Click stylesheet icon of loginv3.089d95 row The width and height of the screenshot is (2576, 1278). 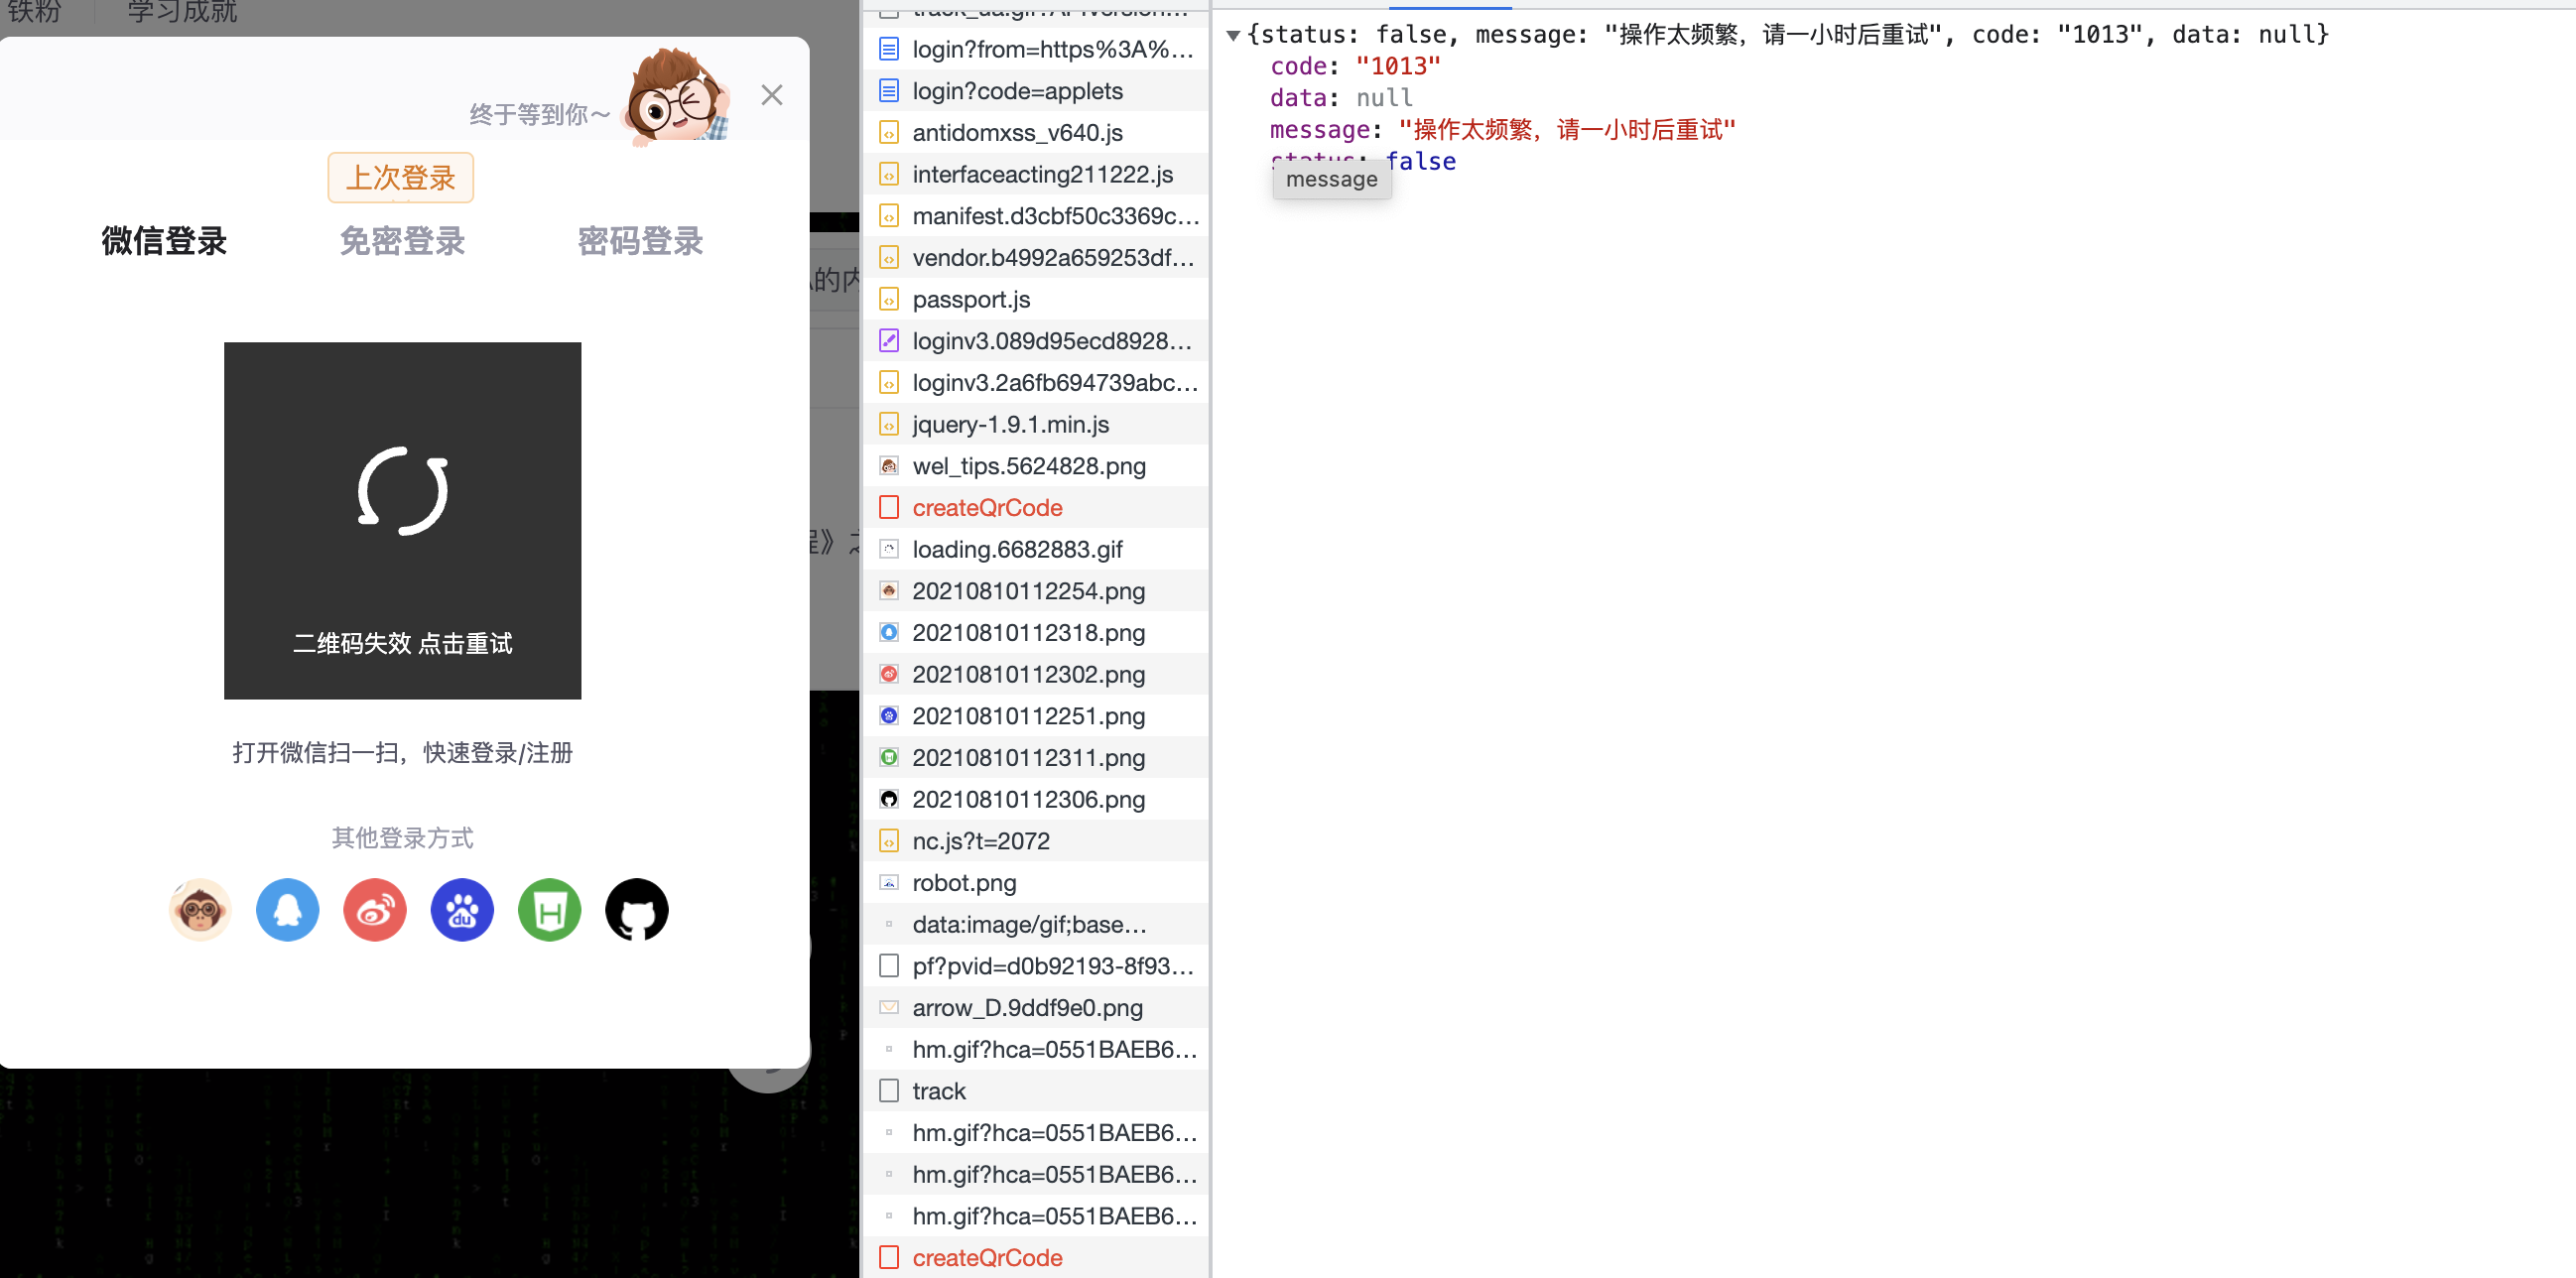click(x=888, y=341)
